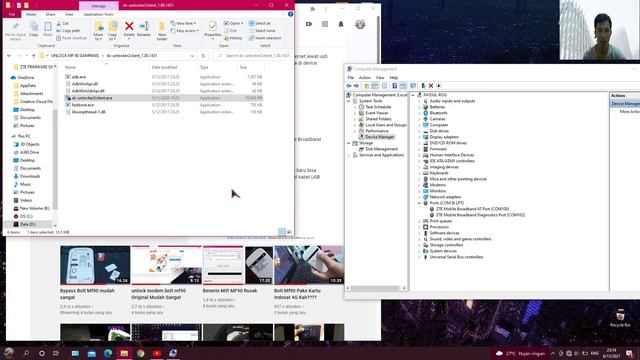Click Details view toggle in Explorer status bar
This screenshot has height=360, width=640.
pos(282,232)
